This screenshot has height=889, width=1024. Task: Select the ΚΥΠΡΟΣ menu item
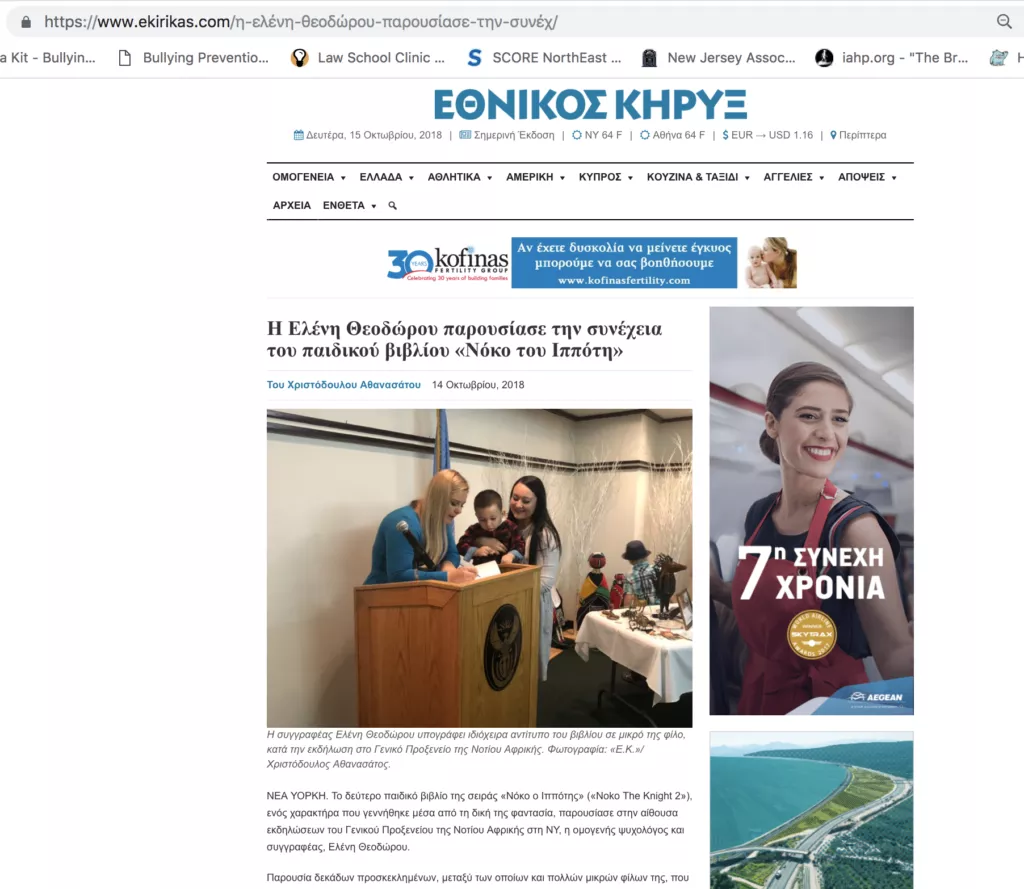coord(605,177)
